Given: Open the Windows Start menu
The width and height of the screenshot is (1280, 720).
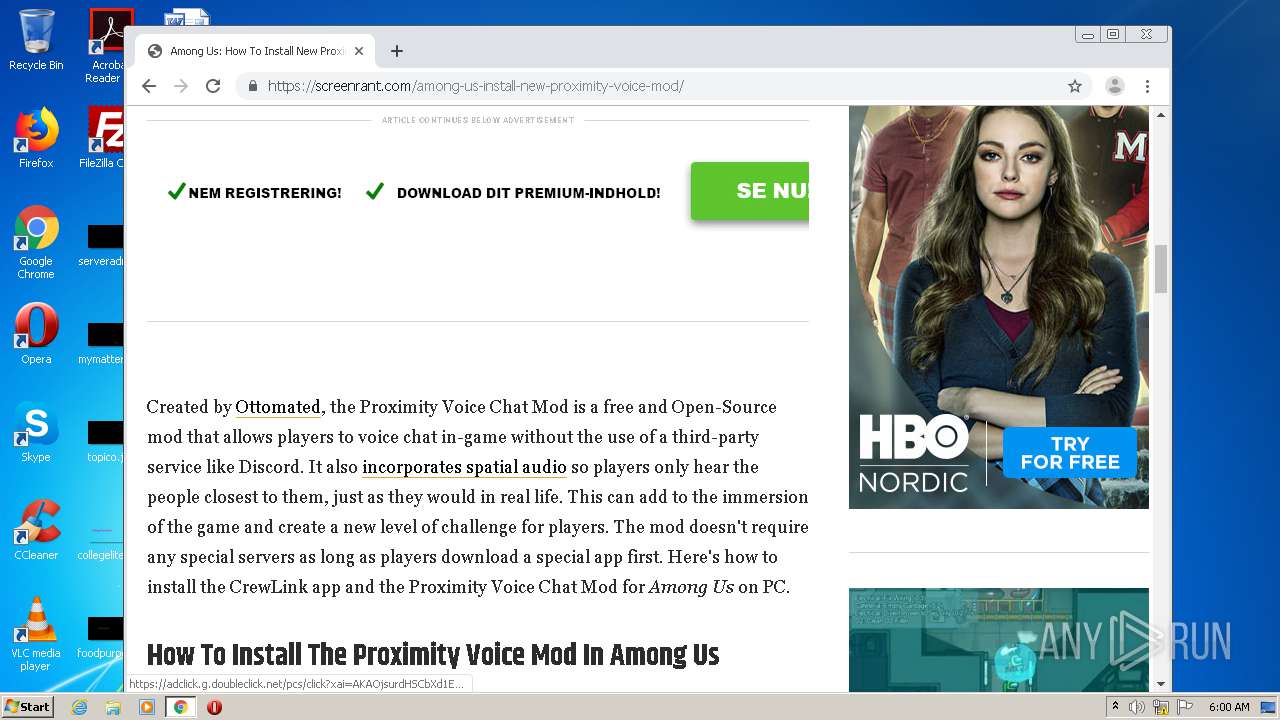Looking at the screenshot, I should pos(28,707).
